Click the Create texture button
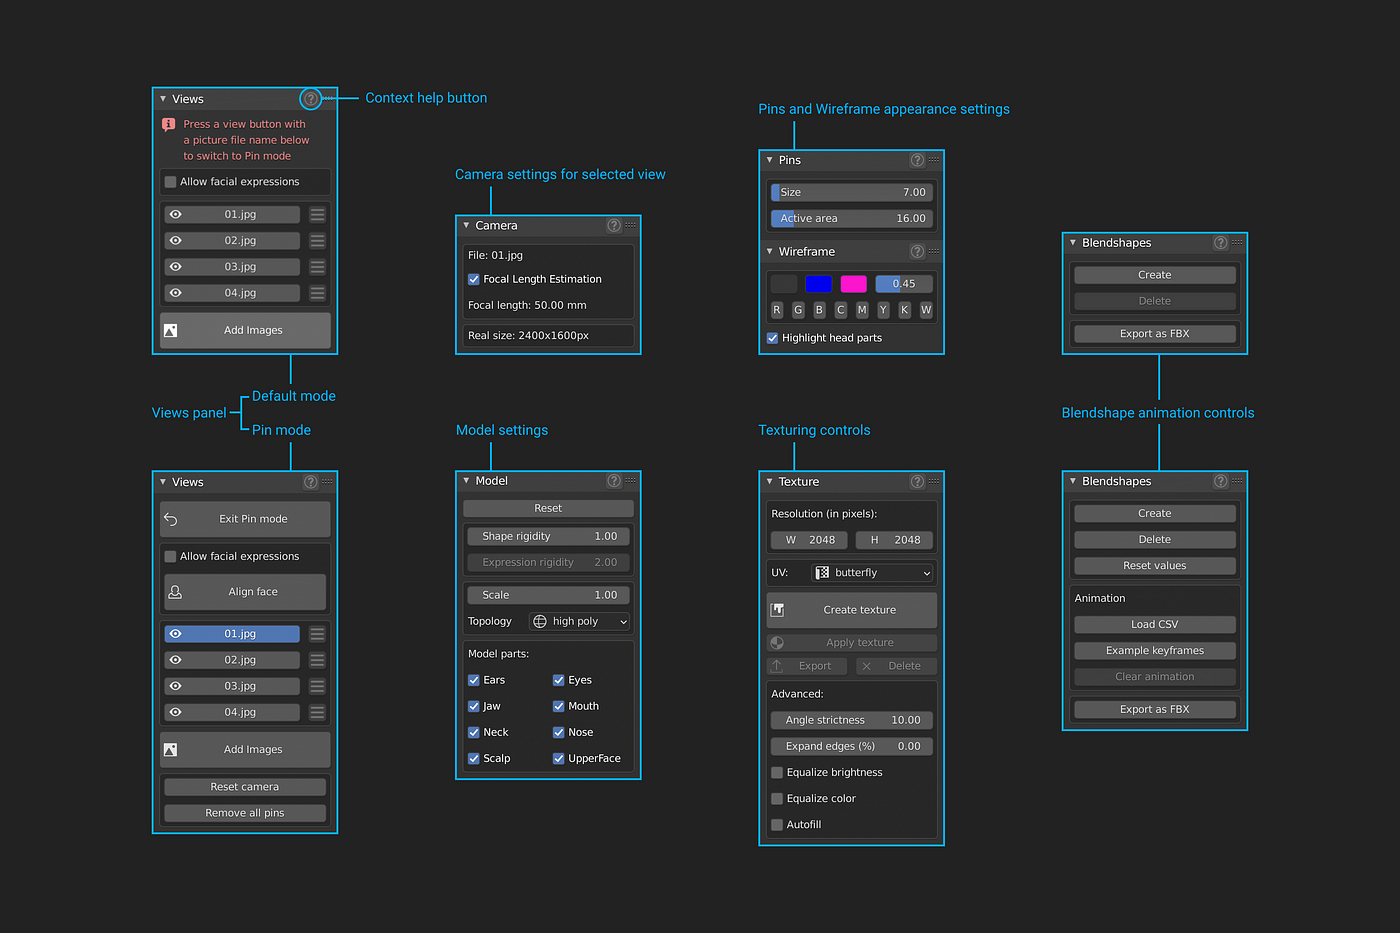Viewport: 1400px width, 933px height. [852, 610]
